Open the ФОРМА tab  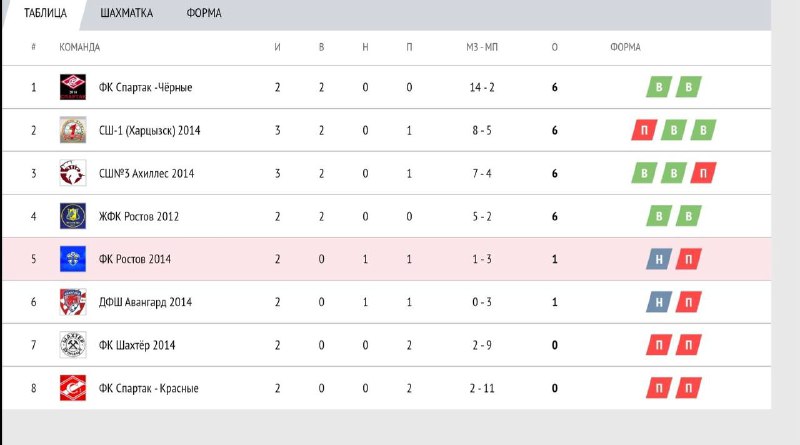pyautogui.click(x=204, y=13)
